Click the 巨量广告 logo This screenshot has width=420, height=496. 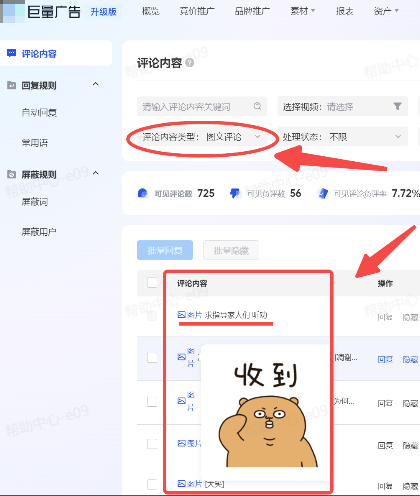pos(54,12)
